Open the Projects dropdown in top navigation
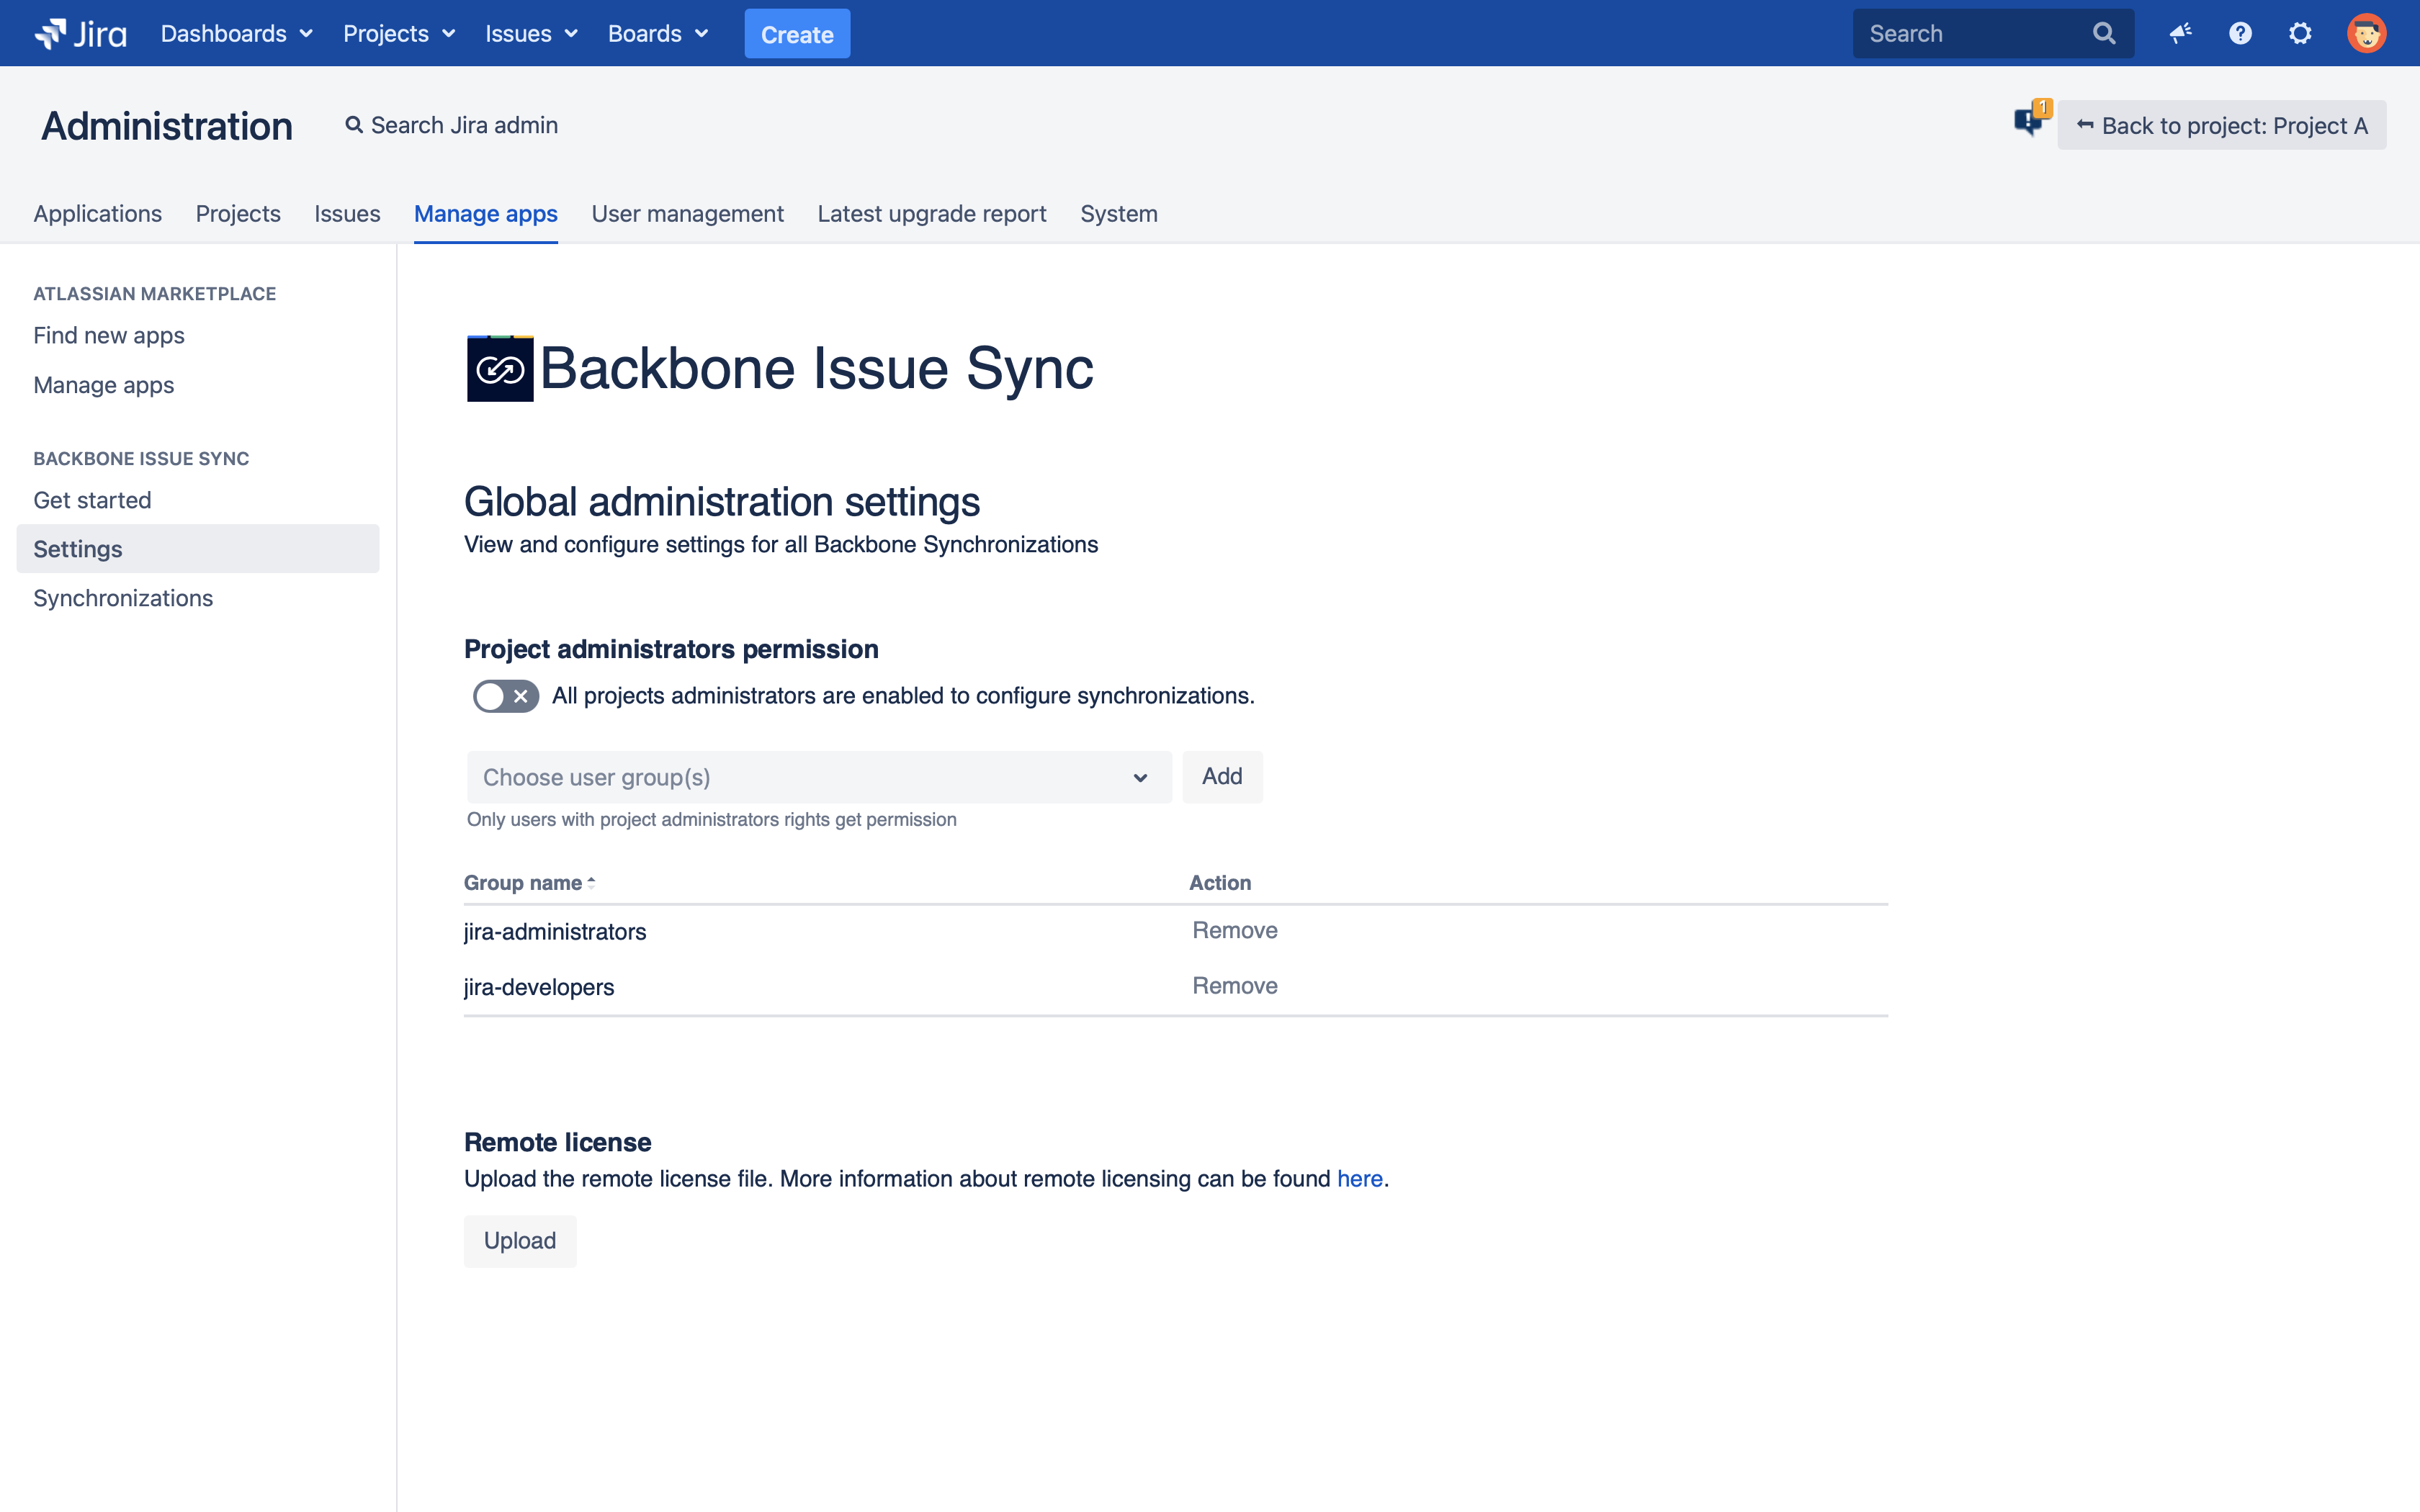2420x1512 pixels. coord(399,34)
